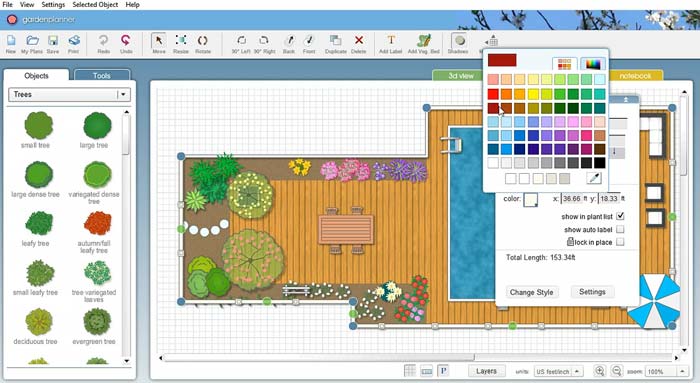This screenshot has height=383, width=700.
Task: Open the File menu
Action: pyautogui.click(x=8, y=4)
